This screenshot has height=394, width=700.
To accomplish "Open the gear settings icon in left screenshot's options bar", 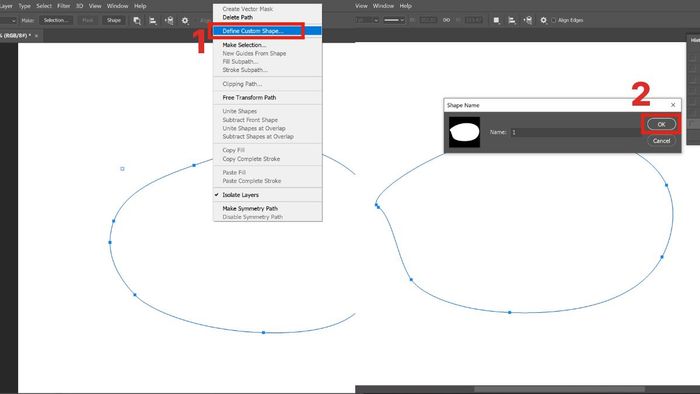I will click(x=185, y=21).
